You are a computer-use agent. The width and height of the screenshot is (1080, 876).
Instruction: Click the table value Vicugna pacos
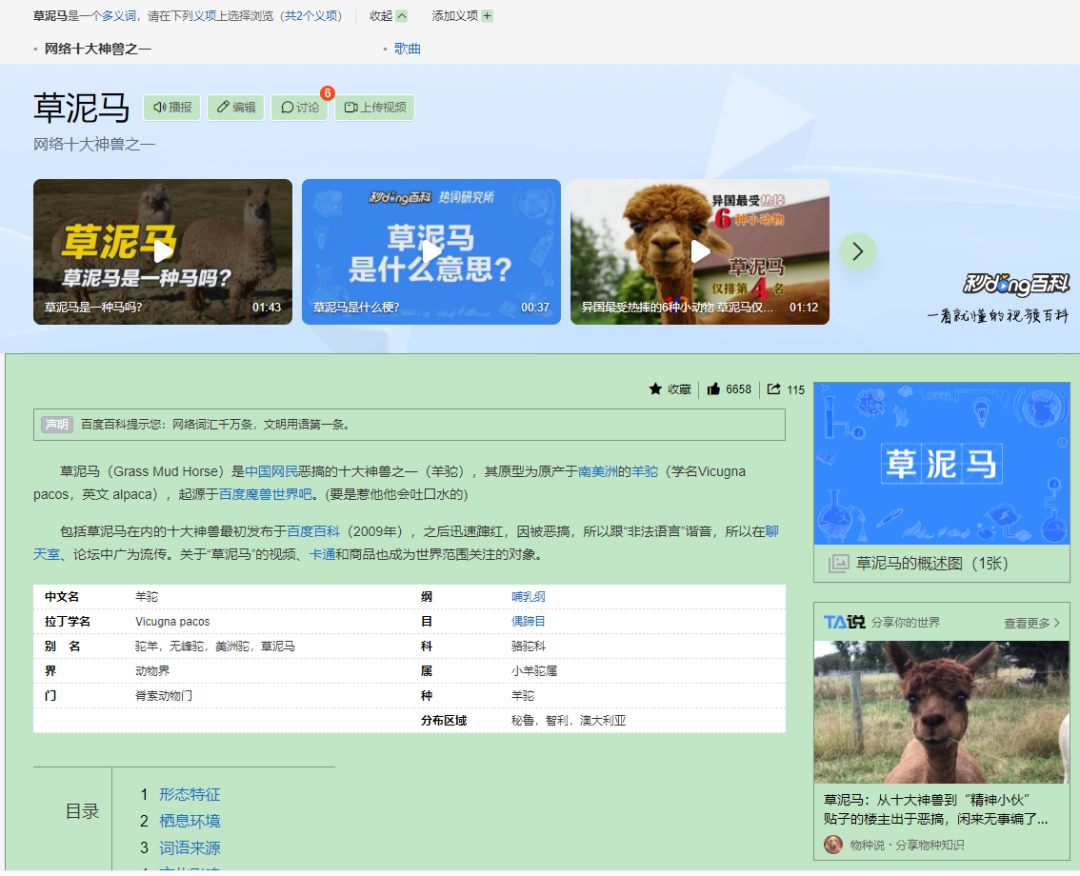pos(172,621)
